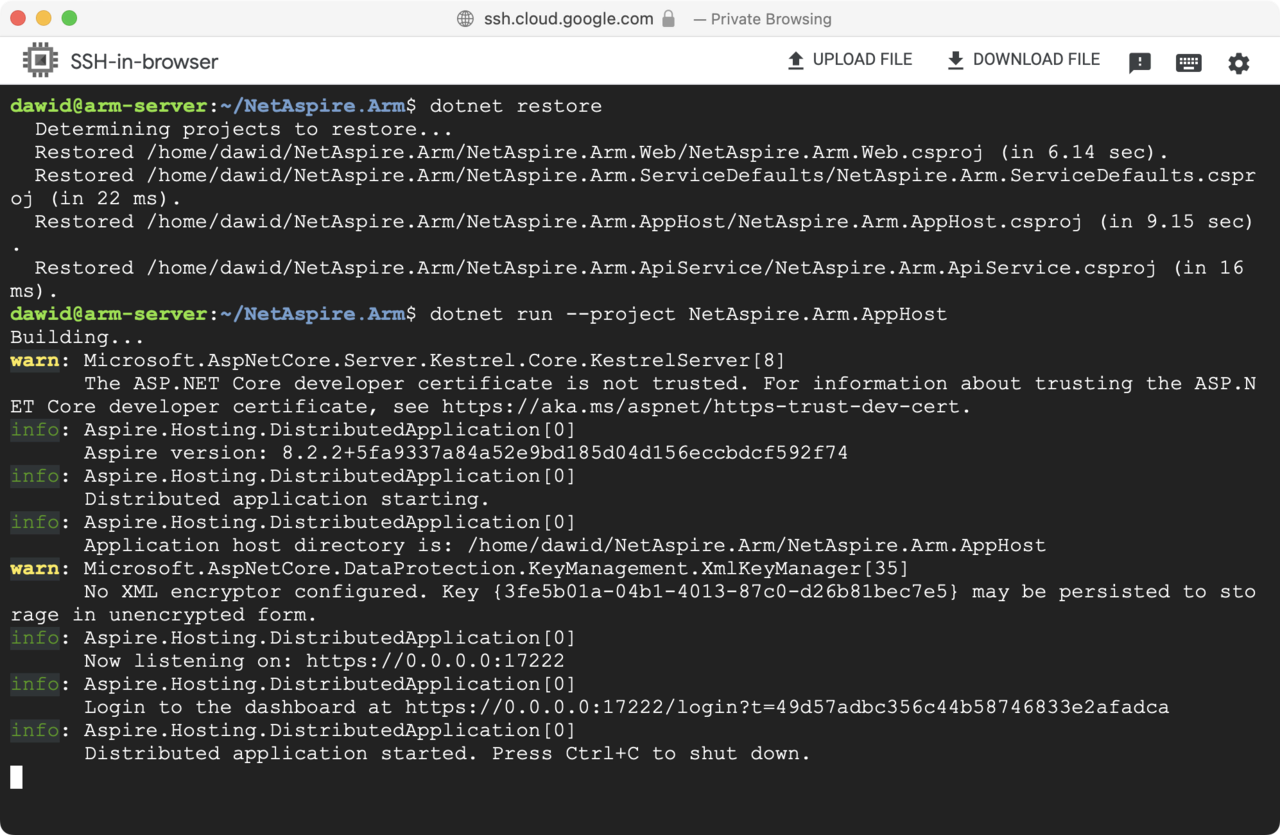Click the 'SSH-in-browser' title text
The image size is (1280, 835).
144,62
